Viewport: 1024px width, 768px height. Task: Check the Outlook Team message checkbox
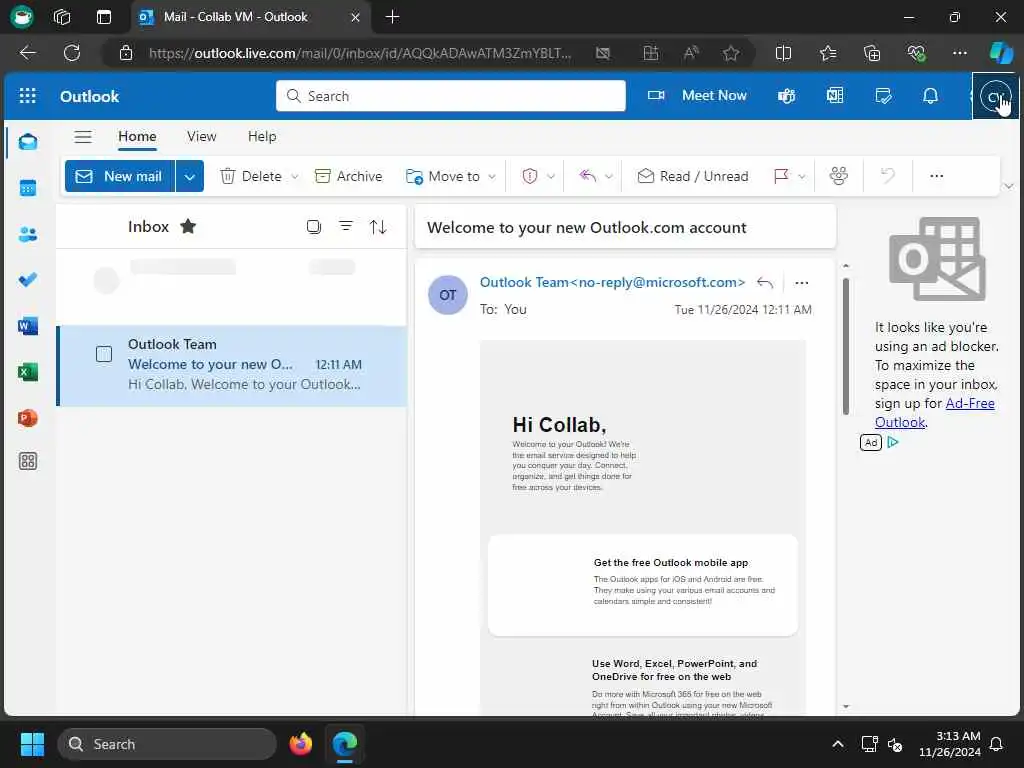(x=104, y=355)
